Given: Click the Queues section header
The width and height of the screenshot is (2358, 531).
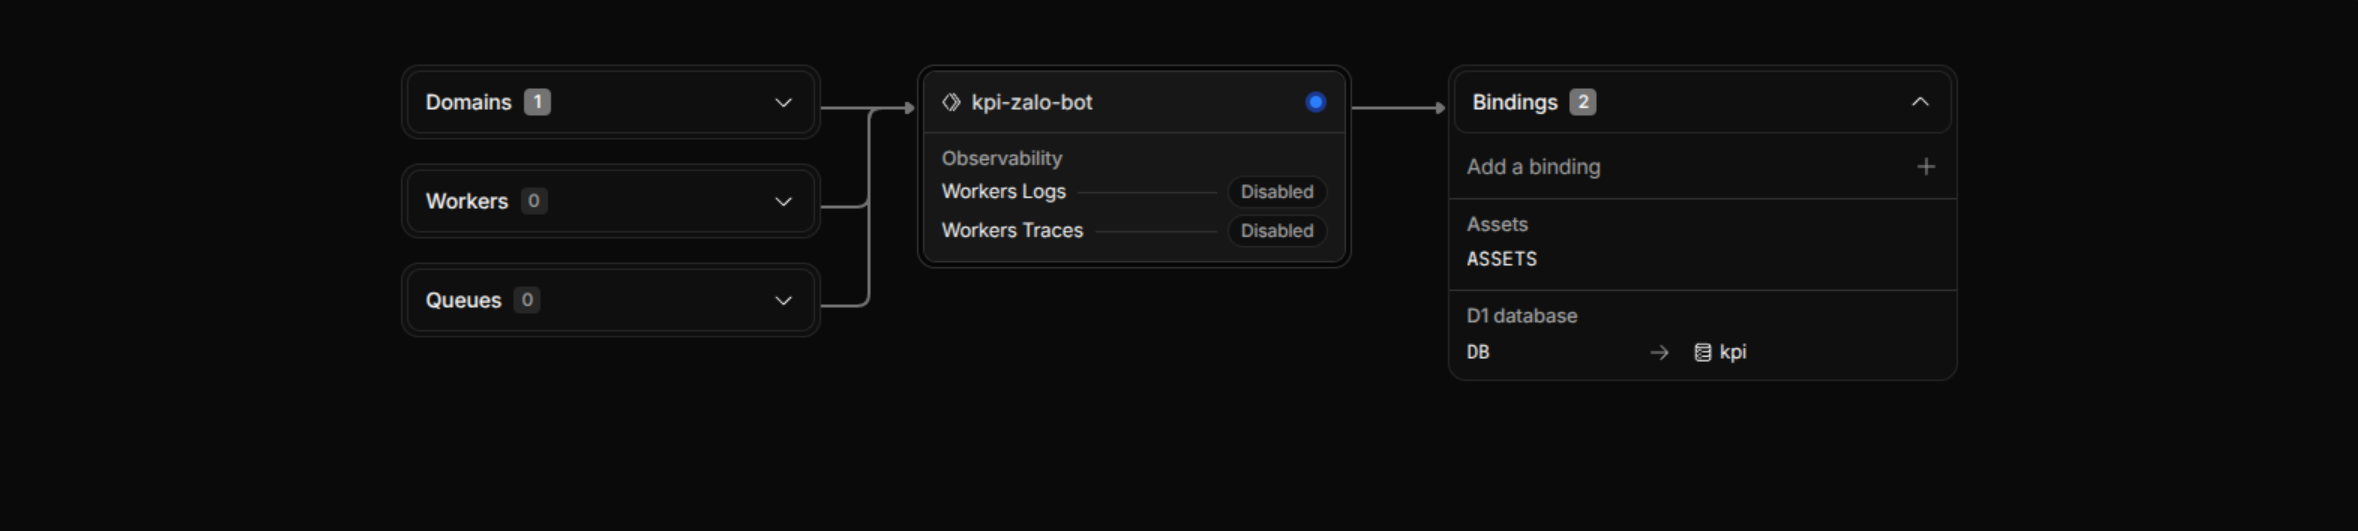Looking at the screenshot, I should 610,300.
